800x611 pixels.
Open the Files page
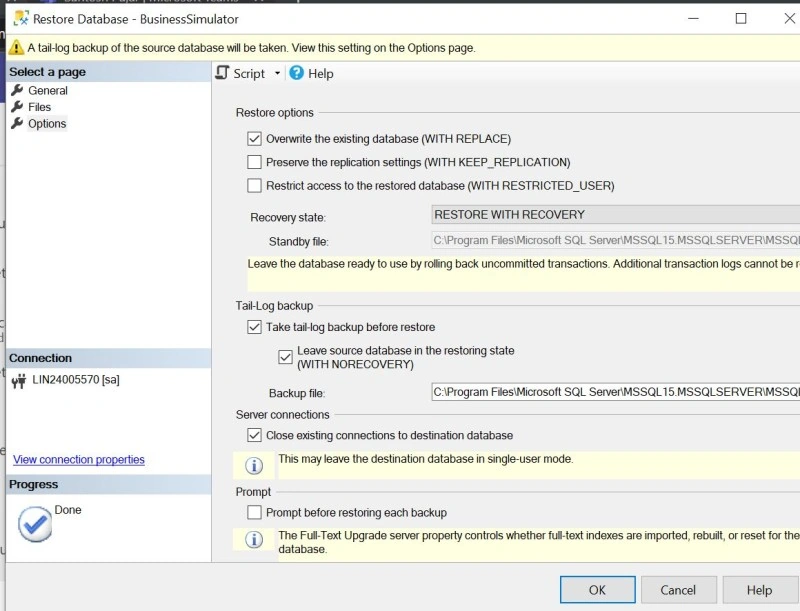click(x=39, y=107)
